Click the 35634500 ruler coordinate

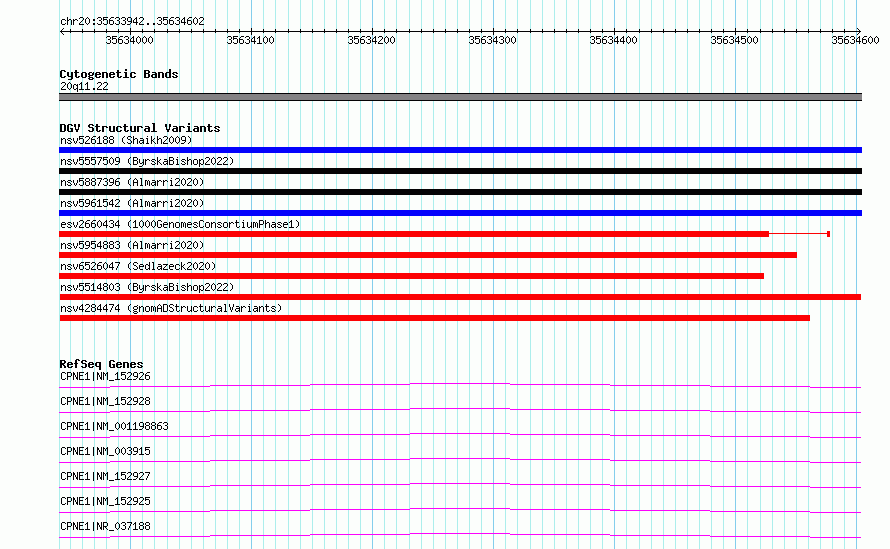coord(734,40)
